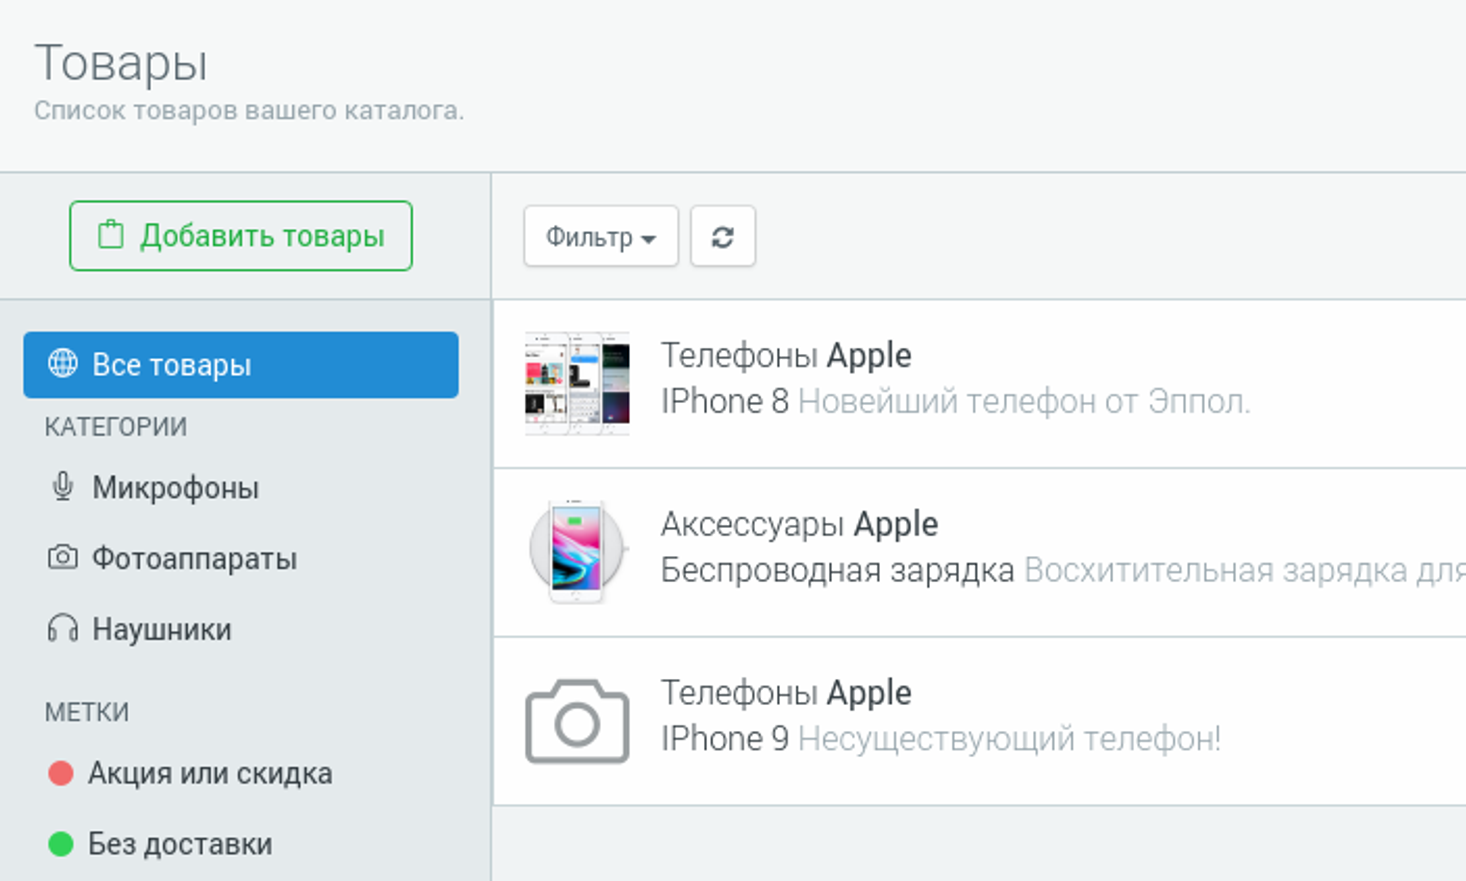Click the green dot for Без доставки

pos(61,844)
